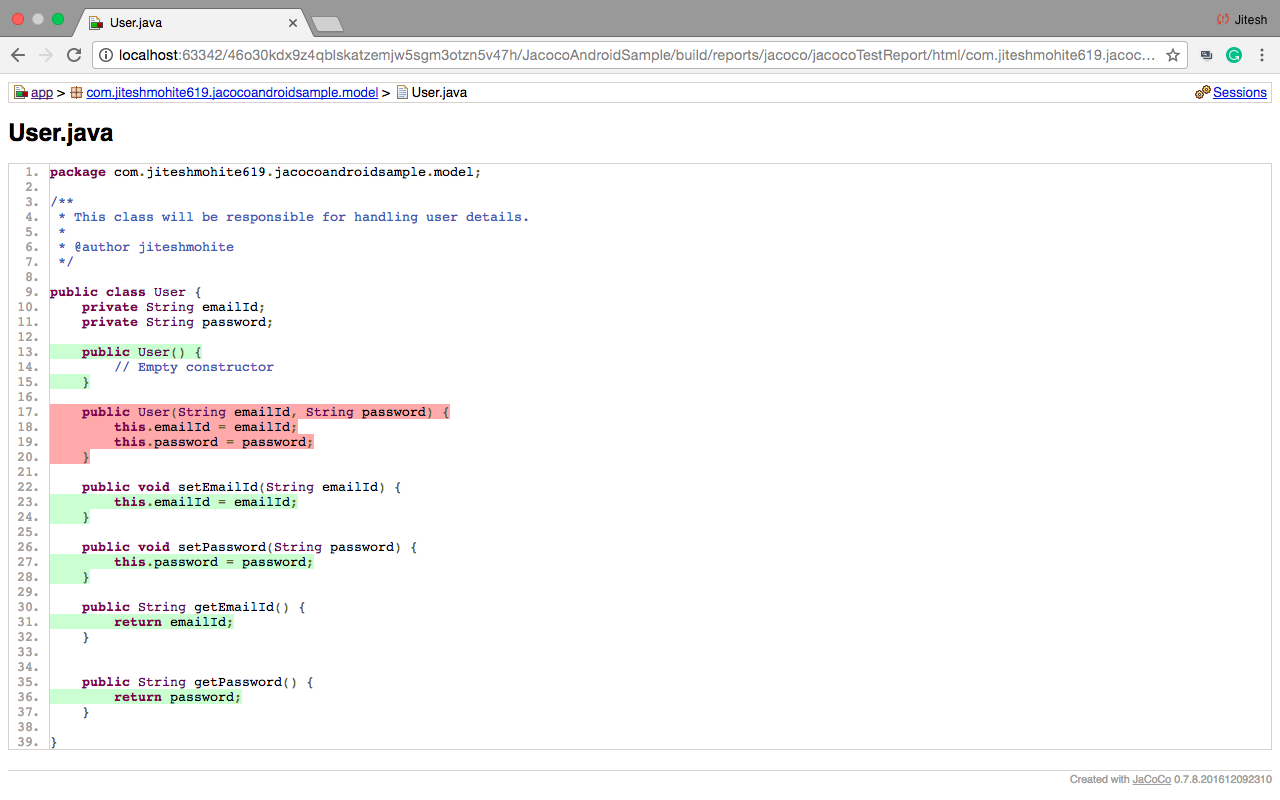Click 'private String emailId;' on line 10
This screenshot has width=1280, height=800.
(174, 307)
